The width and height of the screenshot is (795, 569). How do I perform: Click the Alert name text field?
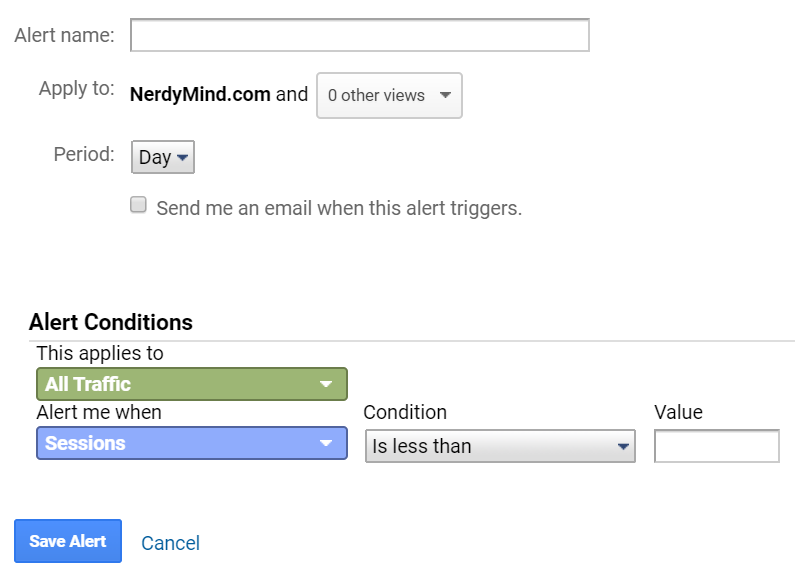coord(359,35)
